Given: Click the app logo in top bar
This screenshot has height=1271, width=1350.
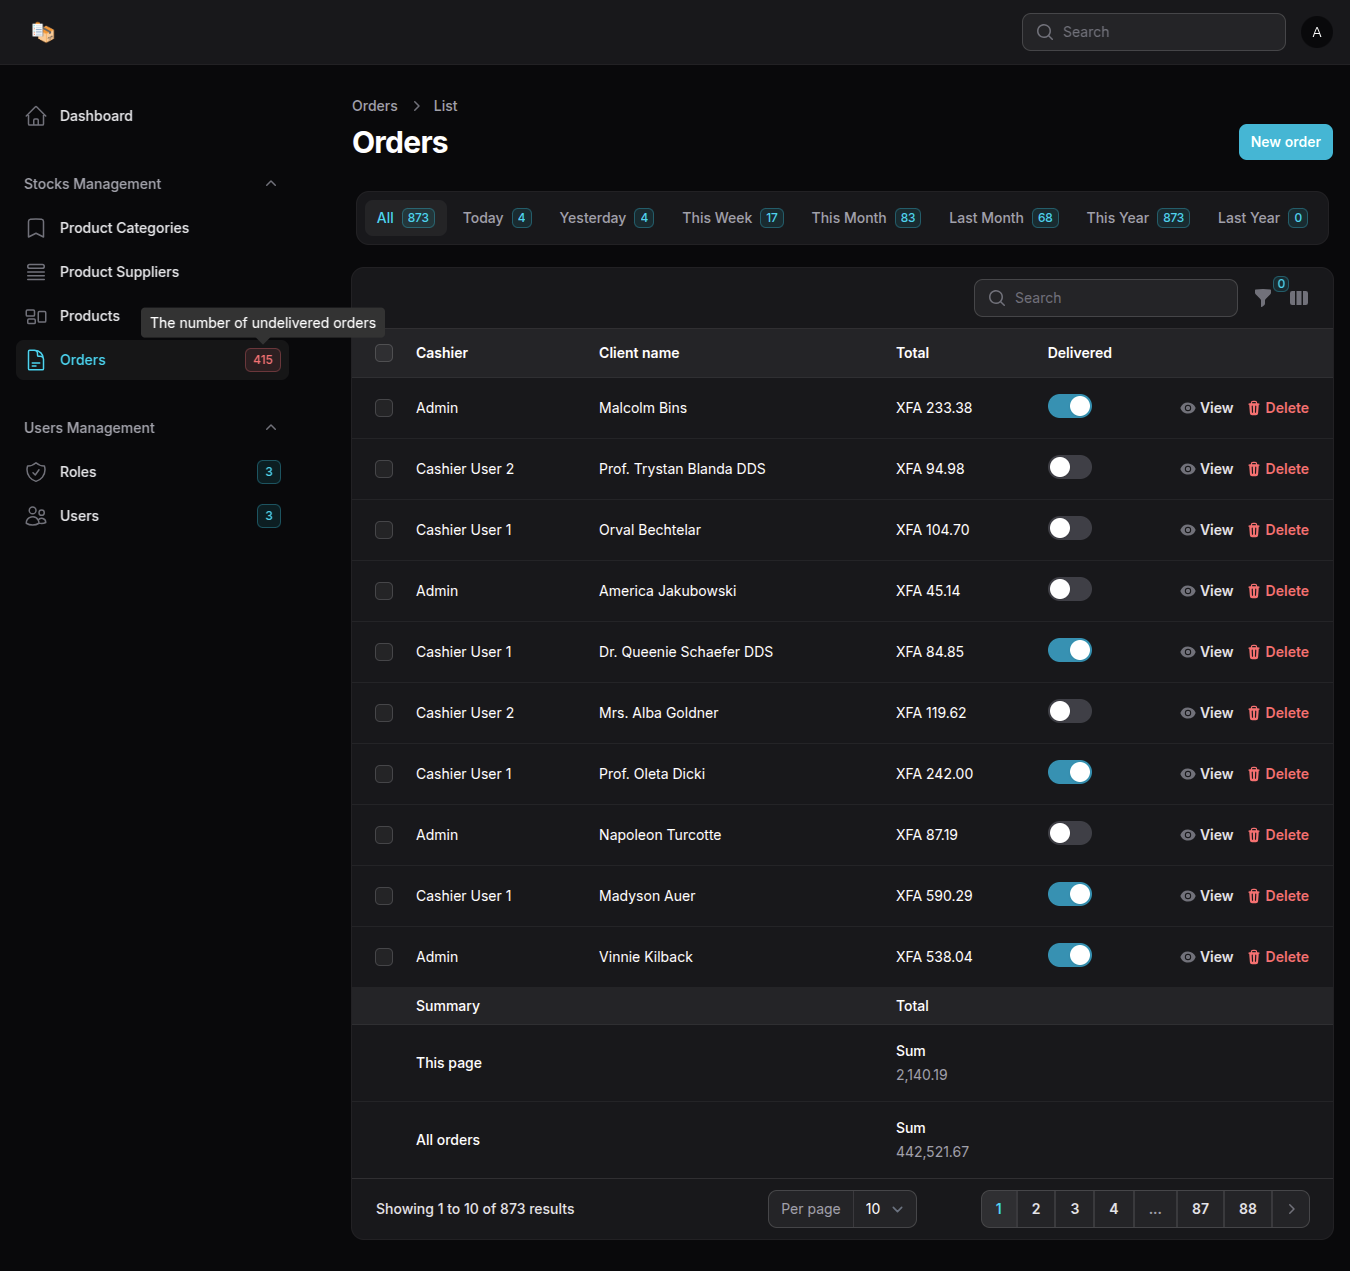Looking at the screenshot, I should [x=42, y=32].
